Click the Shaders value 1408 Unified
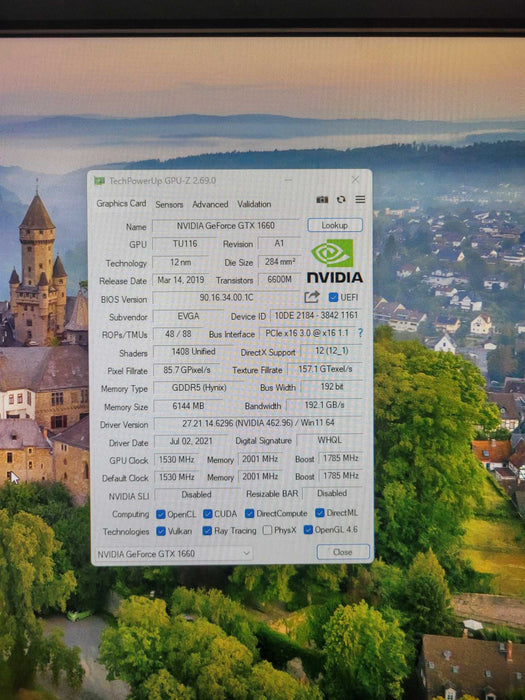 193,352
